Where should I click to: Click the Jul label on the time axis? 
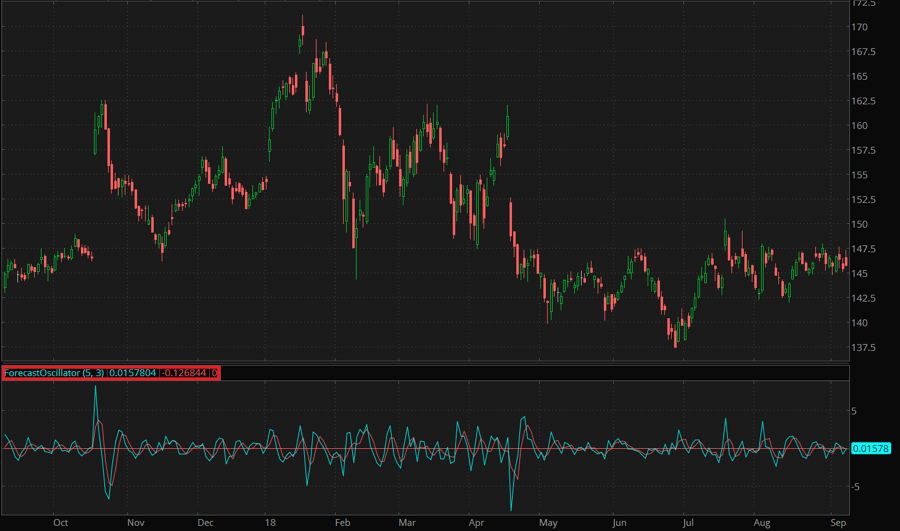(688, 522)
